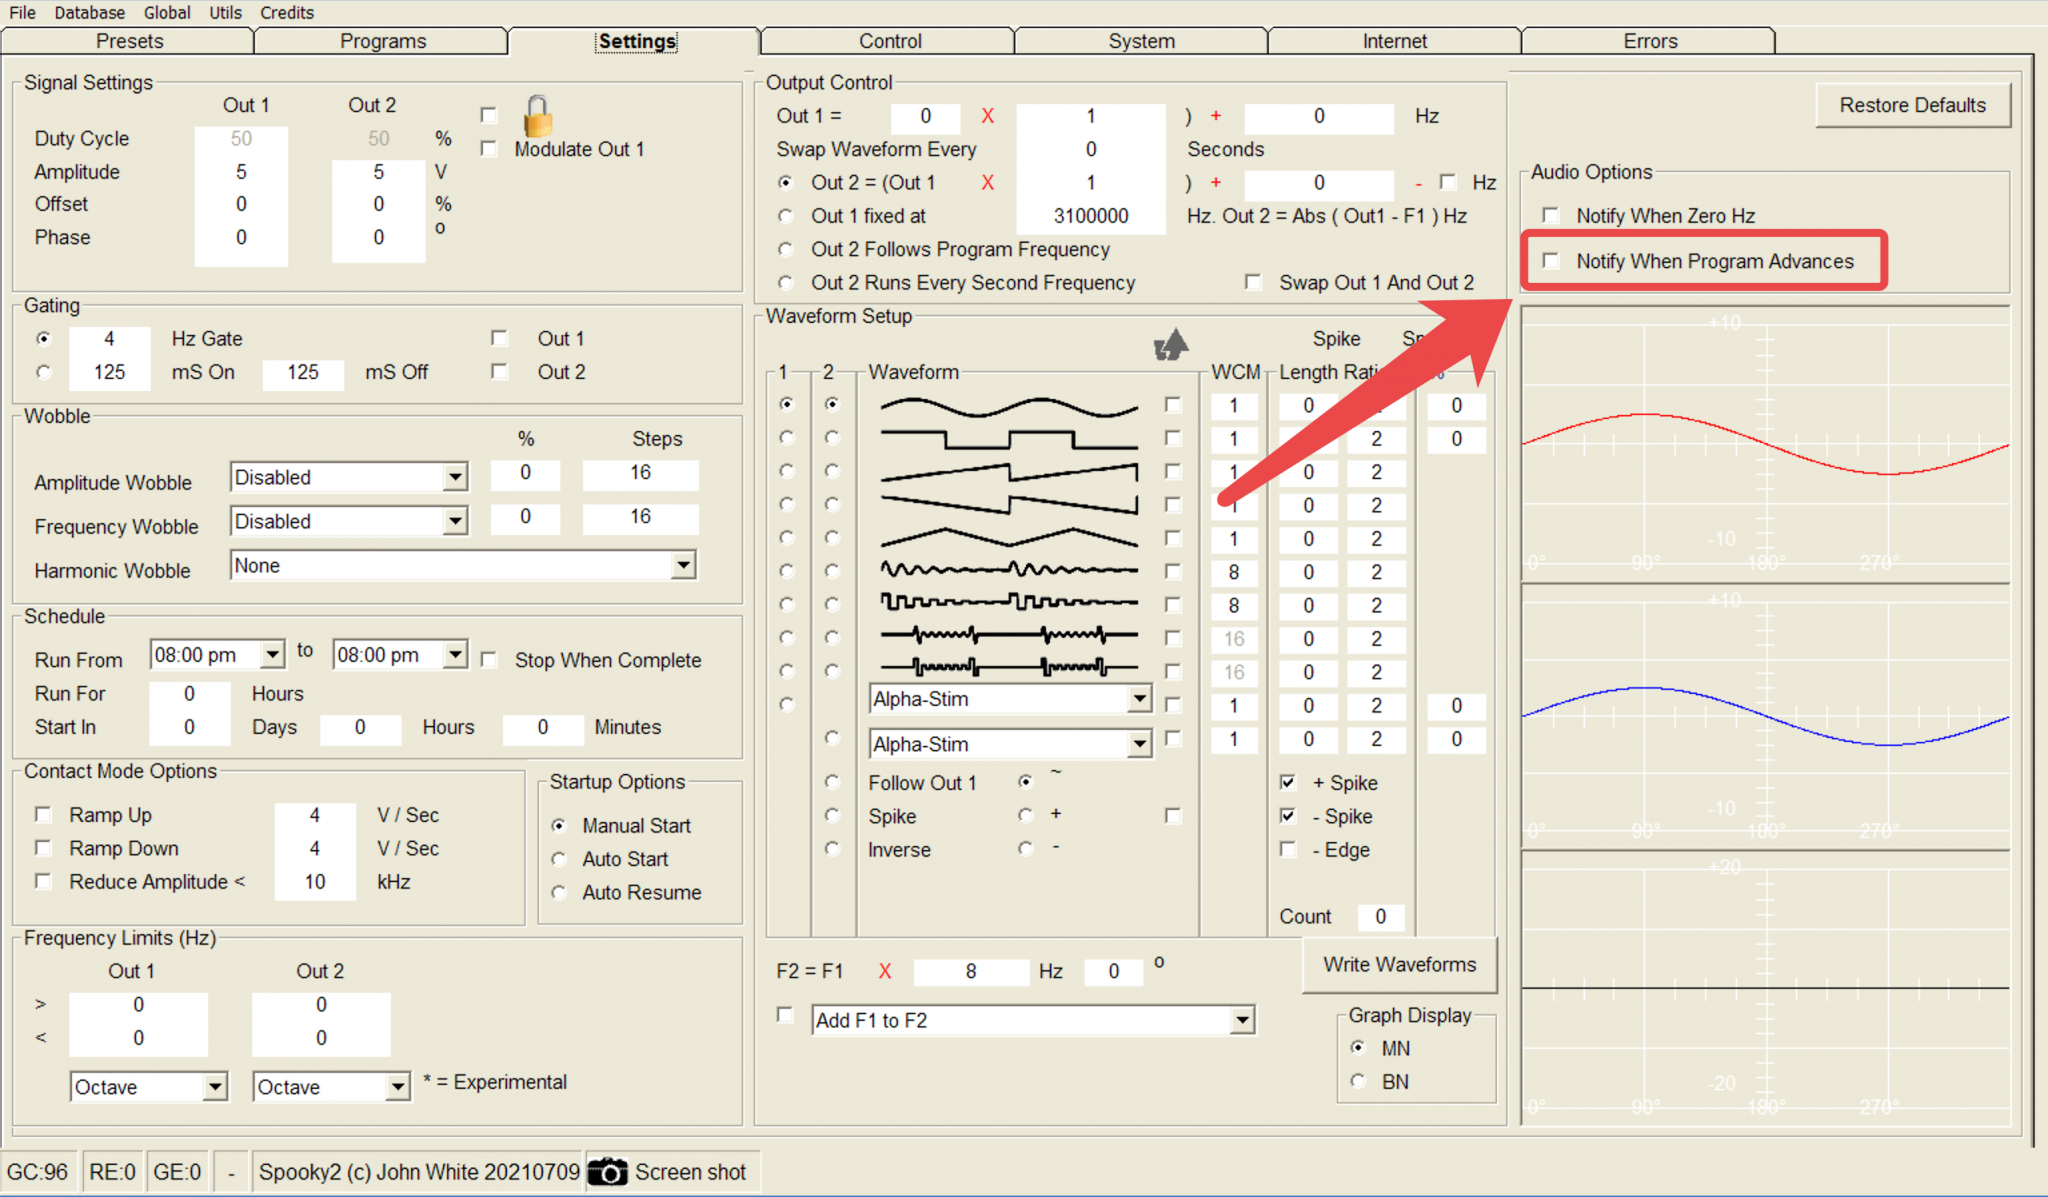The image size is (2048, 1197).
Task: Click the camera Screen shot icon
Action: [x=607, y=1172]
